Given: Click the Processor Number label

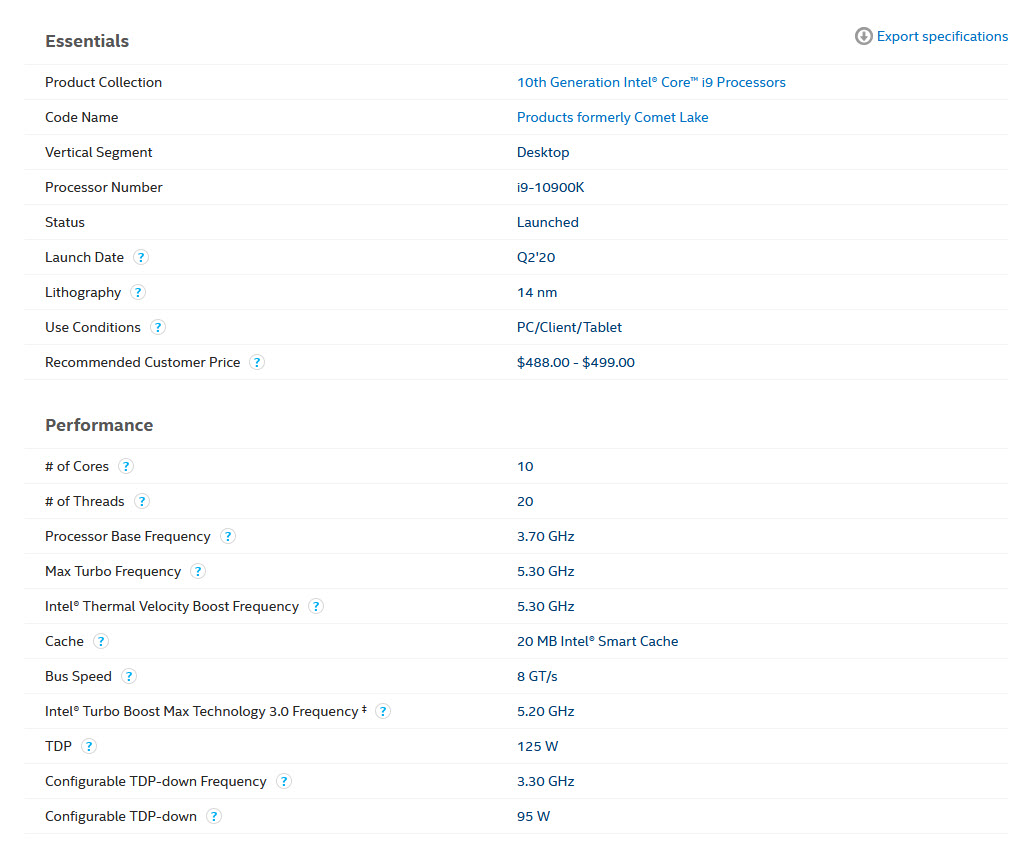Looking at the screenshot, I should [x=103, y=187].
